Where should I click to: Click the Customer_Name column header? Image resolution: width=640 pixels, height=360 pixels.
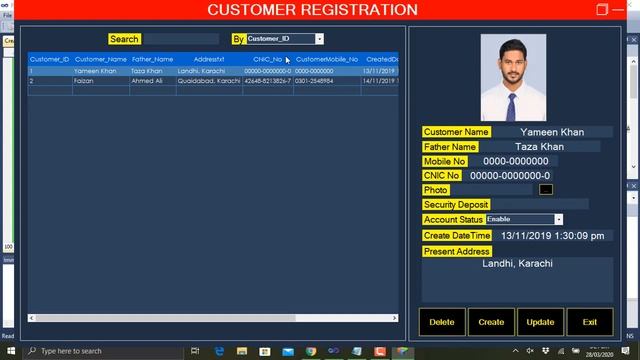tap(101, 59)
